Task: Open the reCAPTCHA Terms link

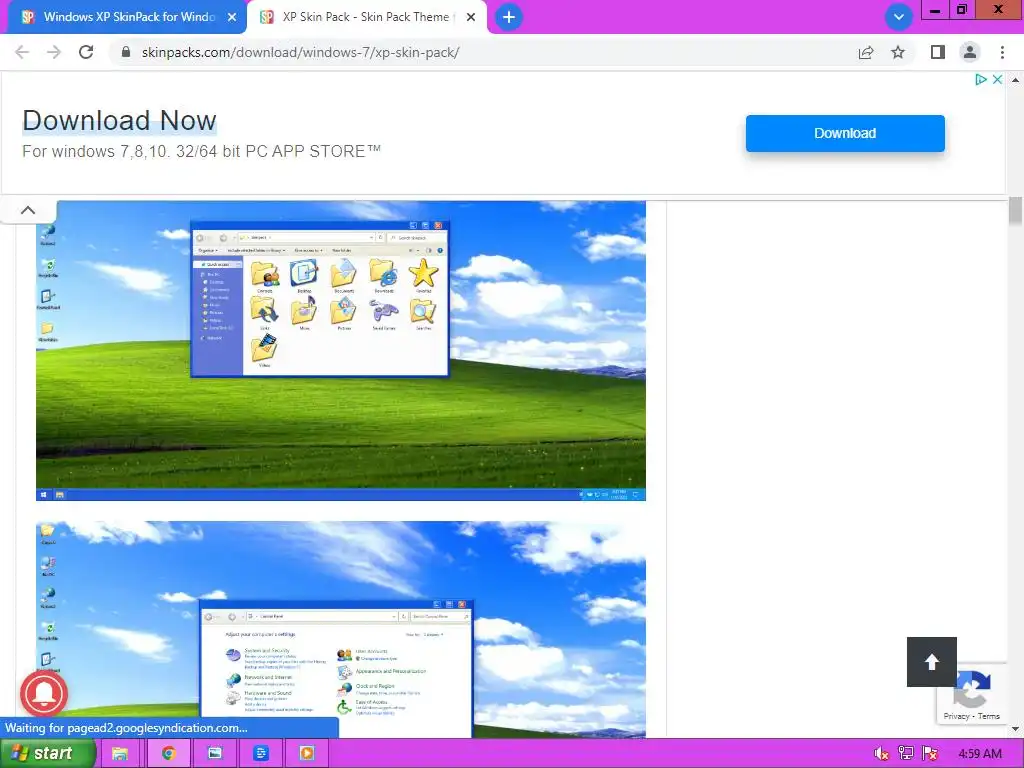Action: 989,716
